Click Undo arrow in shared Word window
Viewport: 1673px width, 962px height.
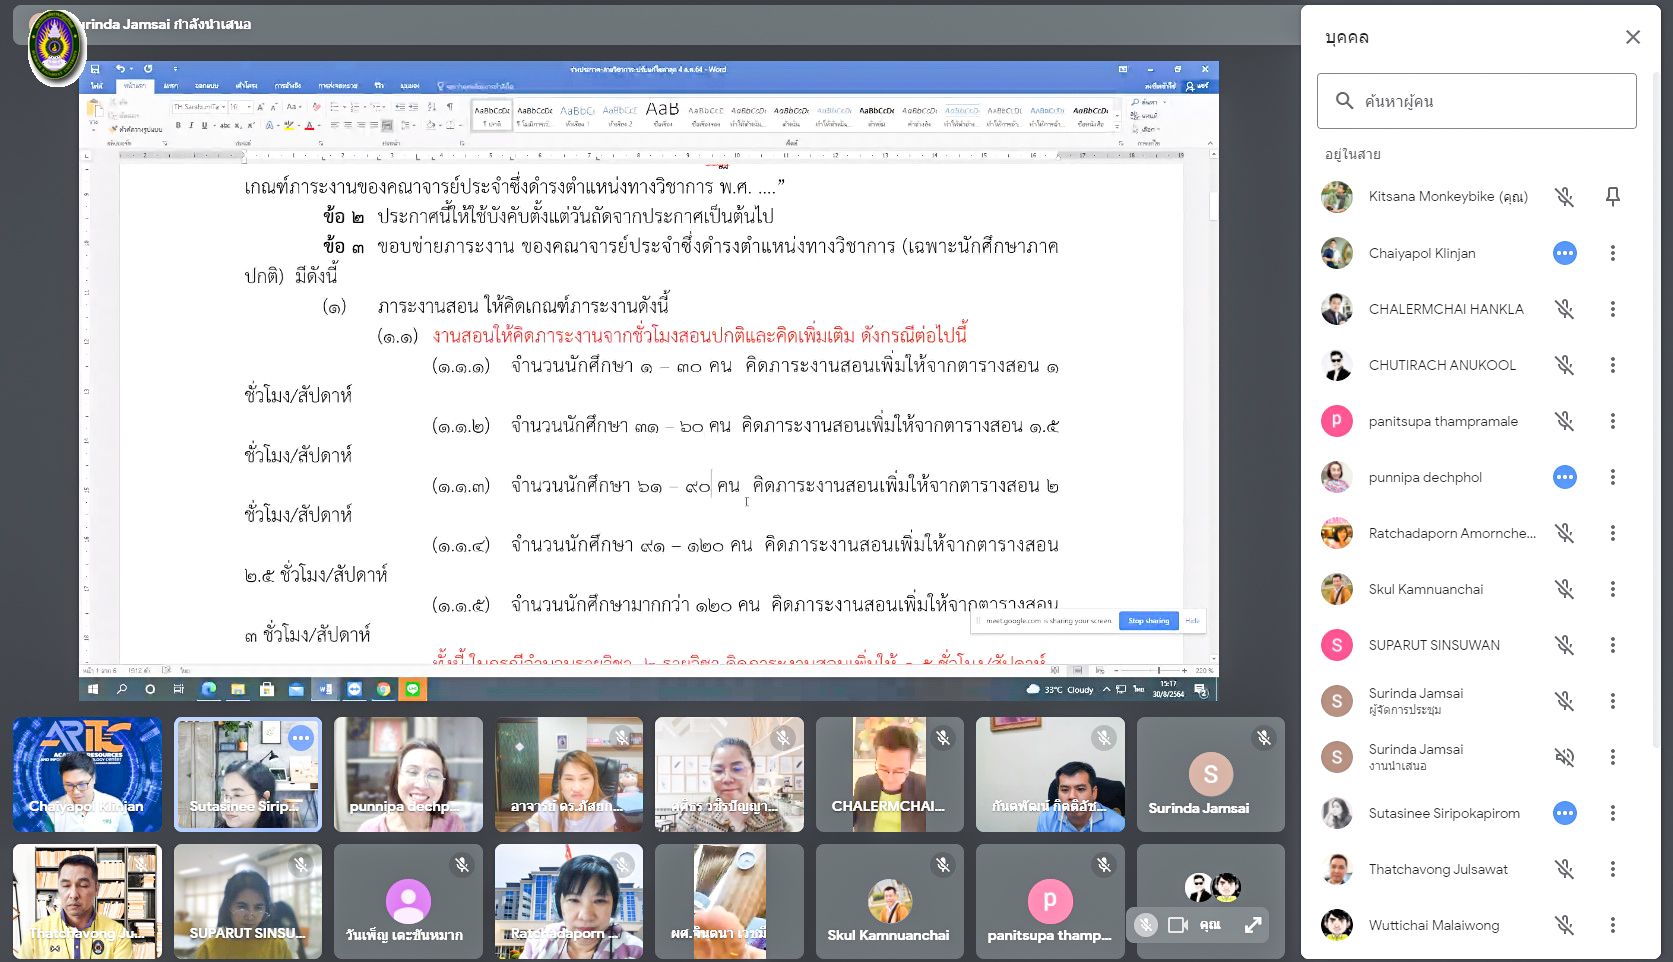(120, 69)
